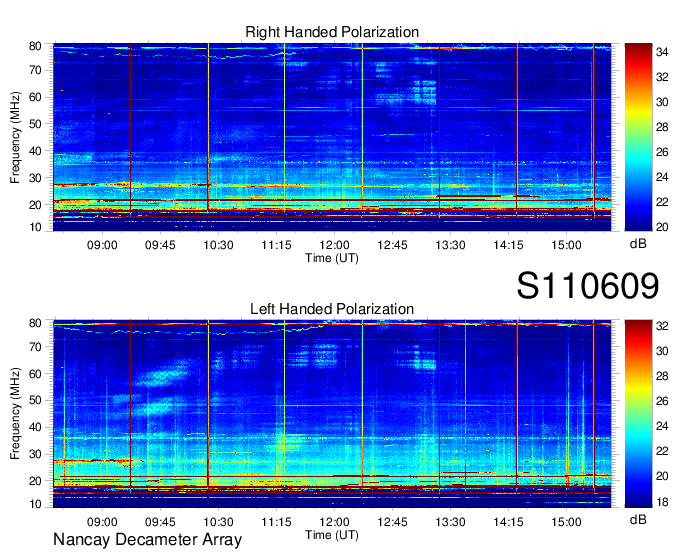Click the 10:30 tick label on the bottom plot
Image resolution: width=680 pixels, height=552 pixels.
click(x=218, y=522)
